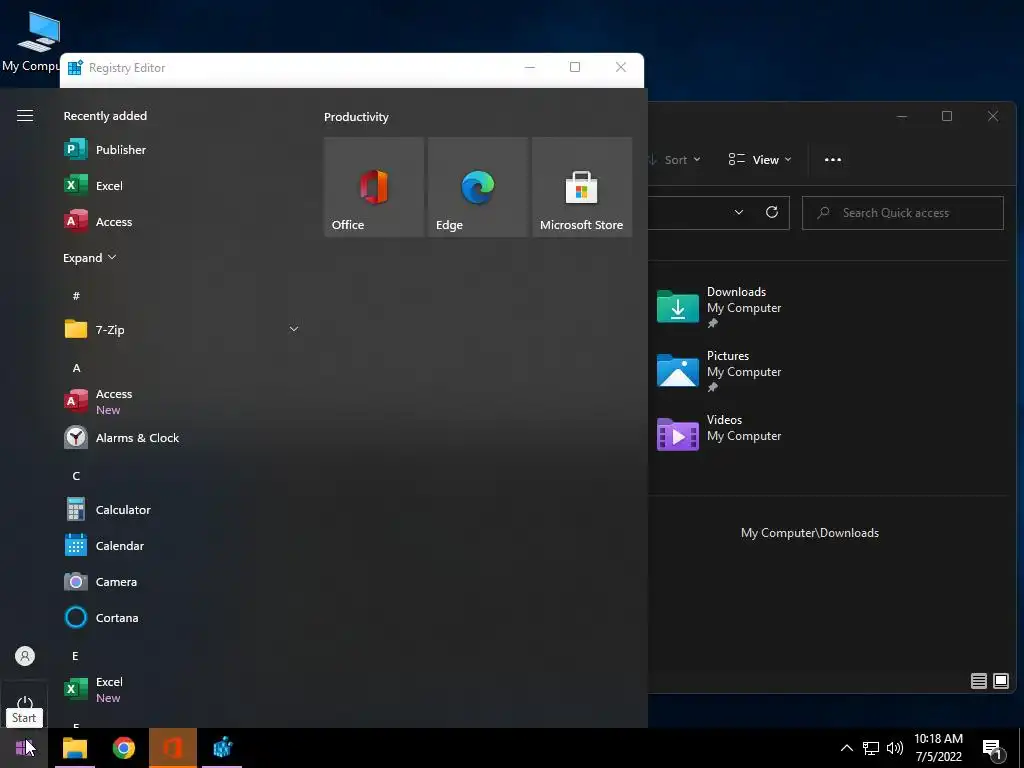Open the 7-Zip folder entry
1024x768 pixels.
coord(182,329)
